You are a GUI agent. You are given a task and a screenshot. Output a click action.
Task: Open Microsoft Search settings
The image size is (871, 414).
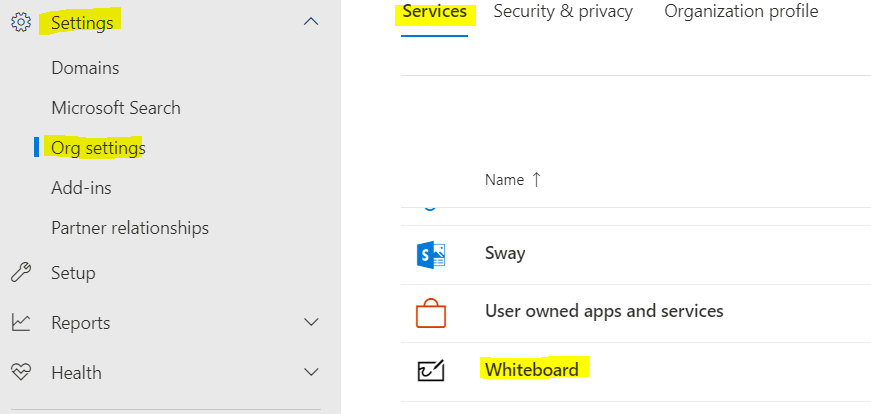116,108
